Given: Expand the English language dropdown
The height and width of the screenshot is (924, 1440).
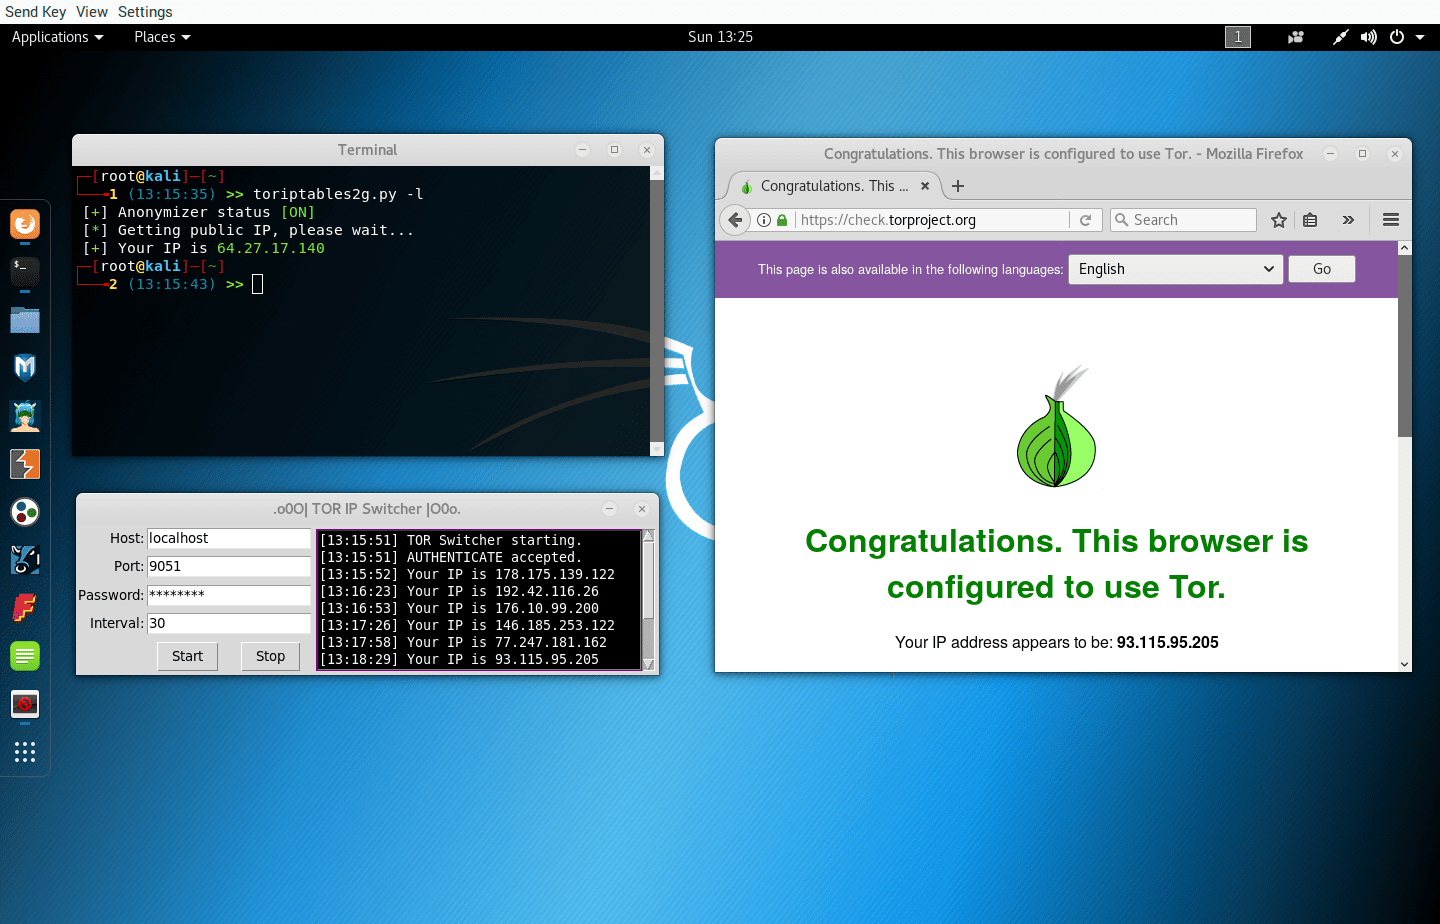Looking at the screenshot, I should pos(1176,269).
